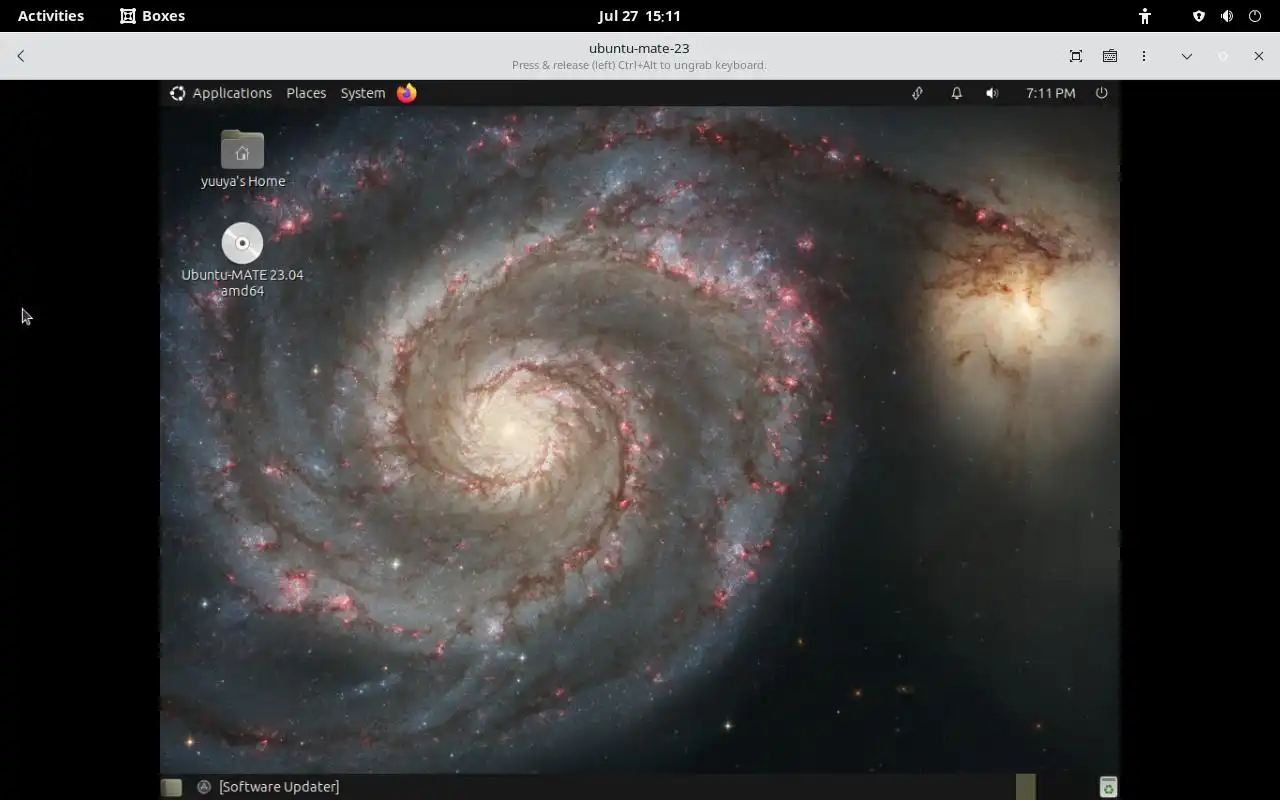Image resolution: width=1280 pixels, height=800 pixels.
Task: Open the MATE network connection indicator
Action: tap(917, 93)
